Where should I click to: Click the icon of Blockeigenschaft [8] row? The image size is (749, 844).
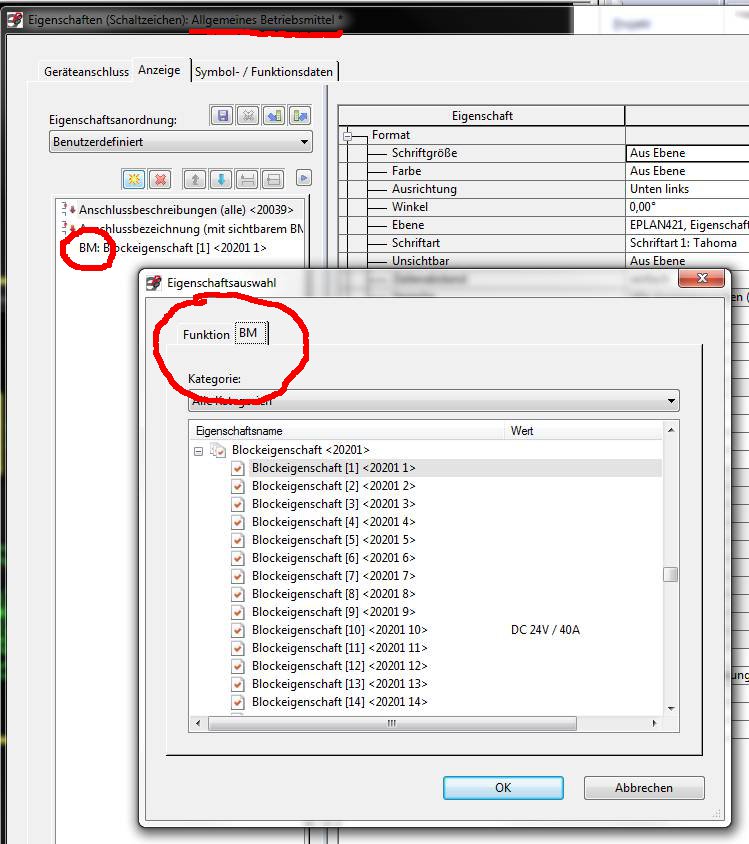(237, 594)
